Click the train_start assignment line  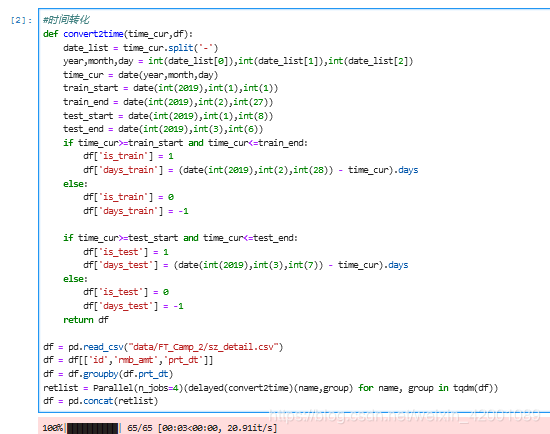coord(170,88)
